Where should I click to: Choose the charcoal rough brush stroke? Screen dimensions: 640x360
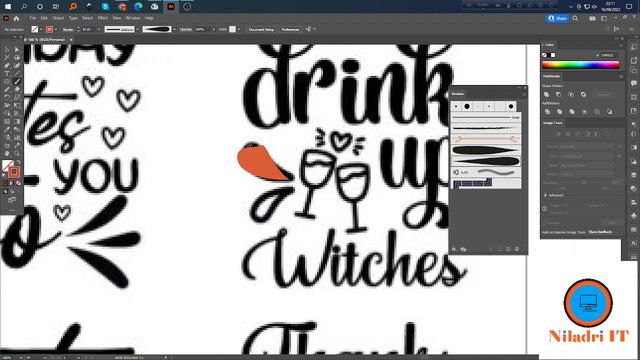click(x=486, y=129)
